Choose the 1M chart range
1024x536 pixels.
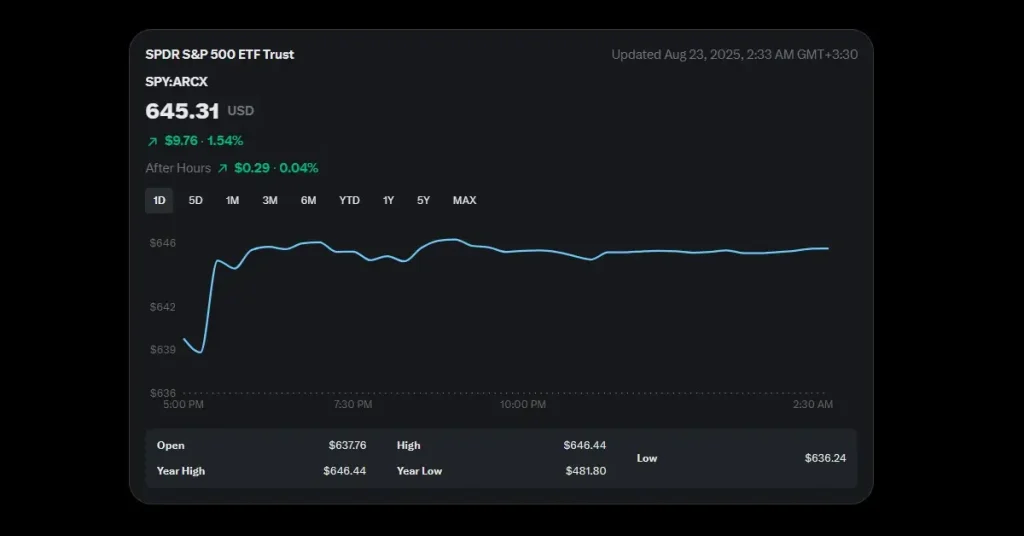point(232,201)
